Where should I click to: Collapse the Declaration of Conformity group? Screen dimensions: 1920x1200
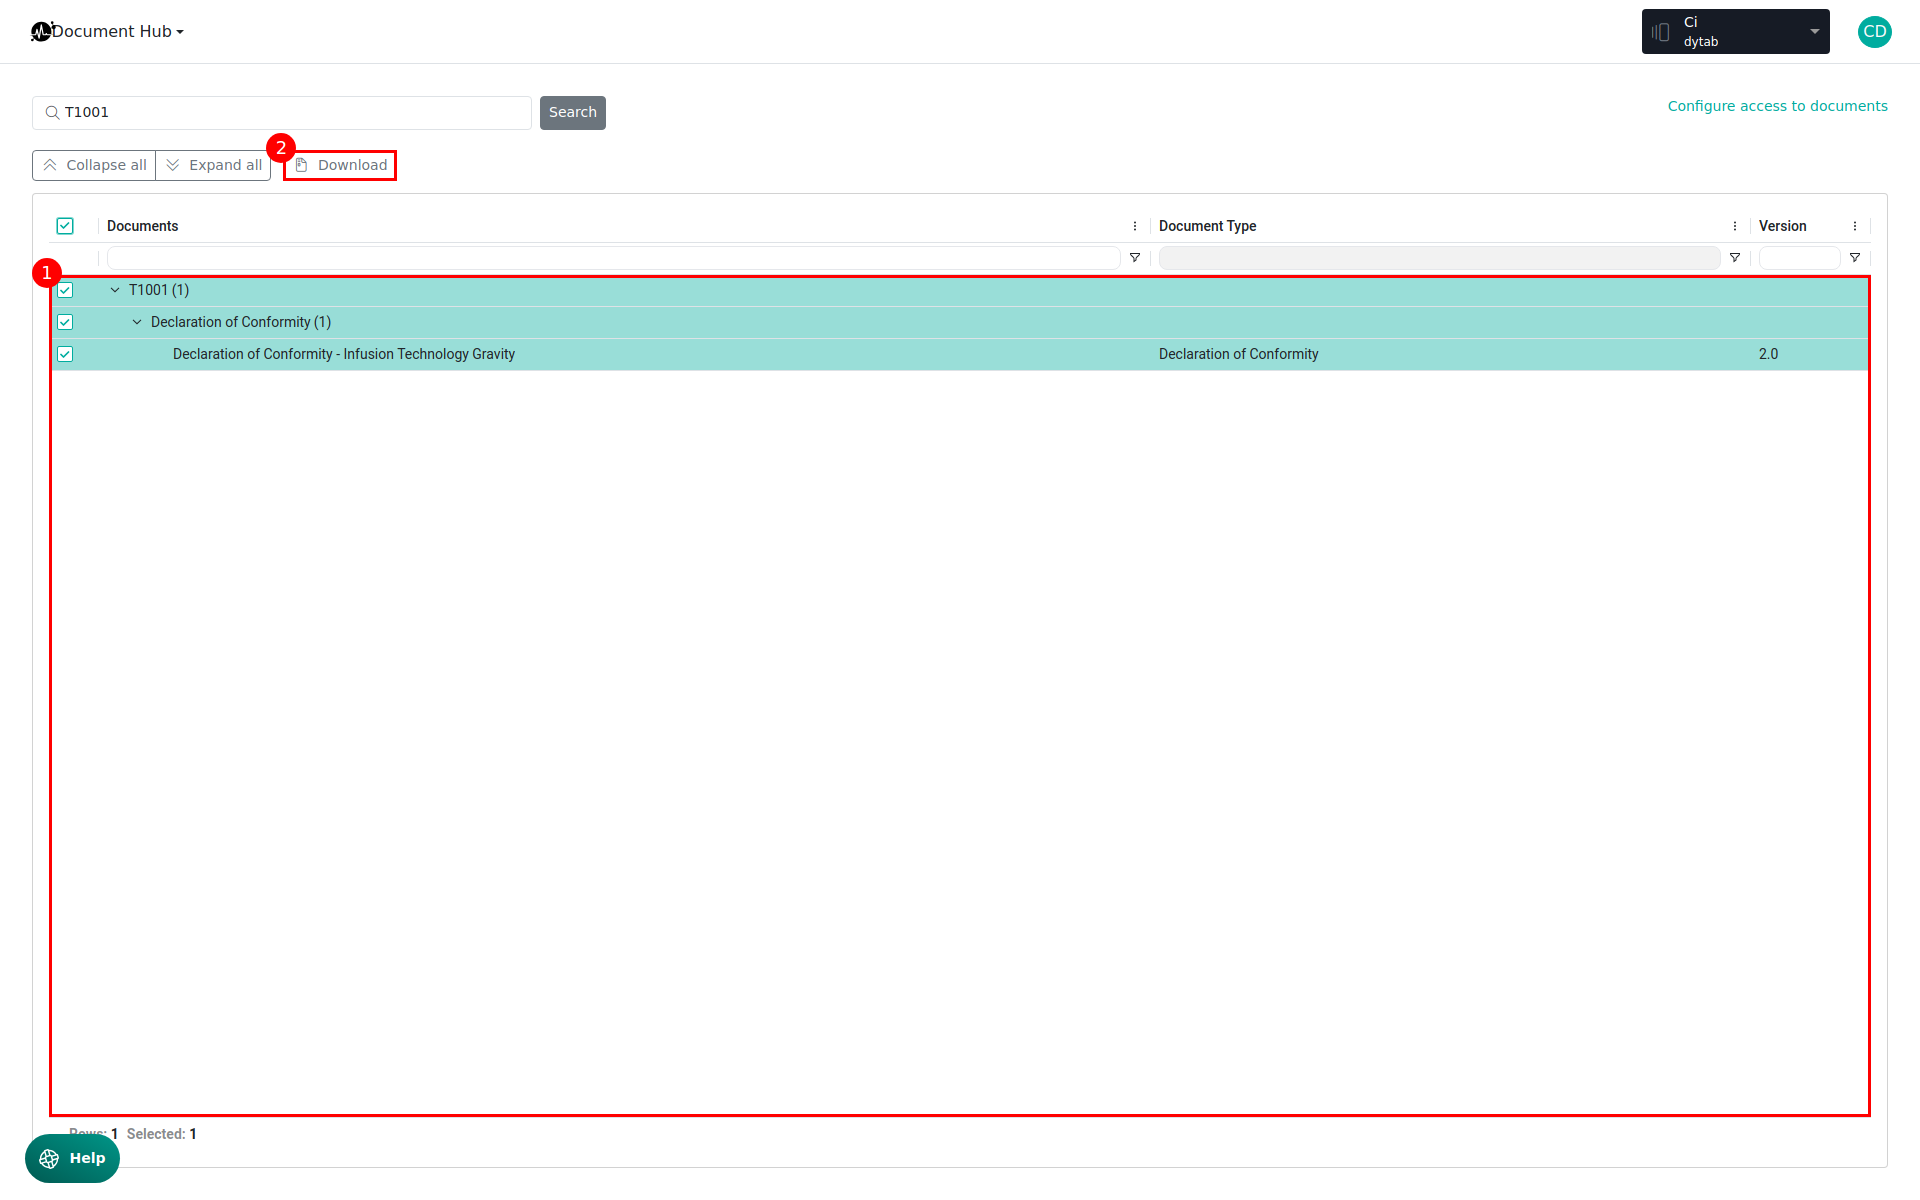[x=137, y=322]
